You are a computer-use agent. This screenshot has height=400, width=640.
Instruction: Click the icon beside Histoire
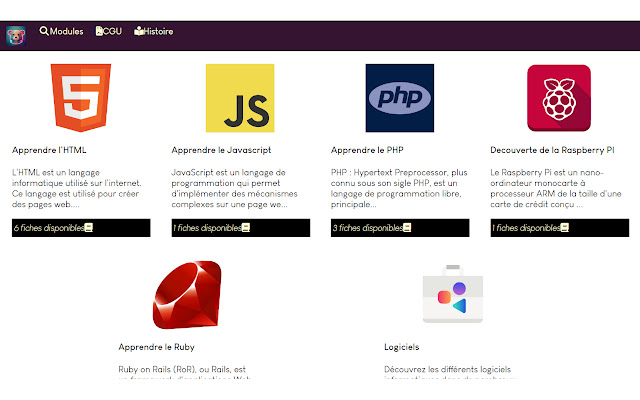pos(139,31)
